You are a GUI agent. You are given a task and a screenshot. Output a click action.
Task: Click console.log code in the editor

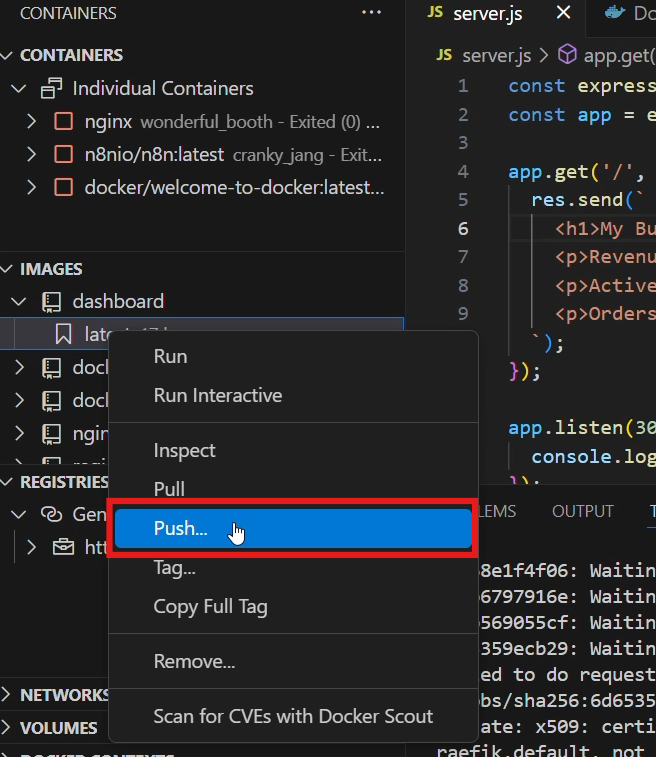(x=594, y=457)
